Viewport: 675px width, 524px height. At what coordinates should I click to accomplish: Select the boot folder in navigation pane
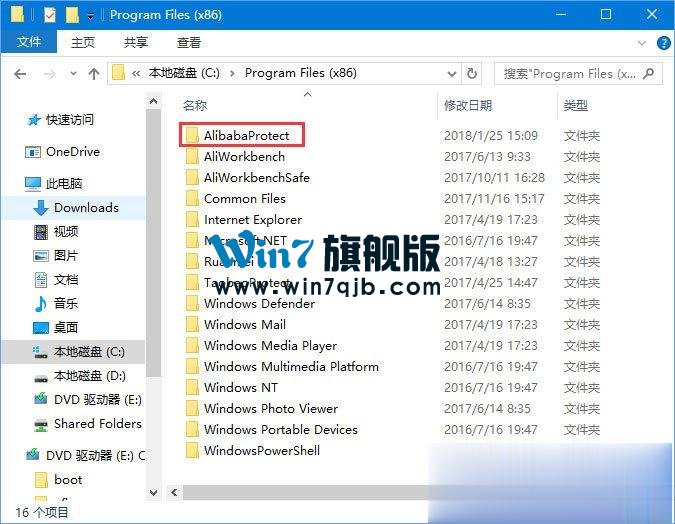click(68, 480)
